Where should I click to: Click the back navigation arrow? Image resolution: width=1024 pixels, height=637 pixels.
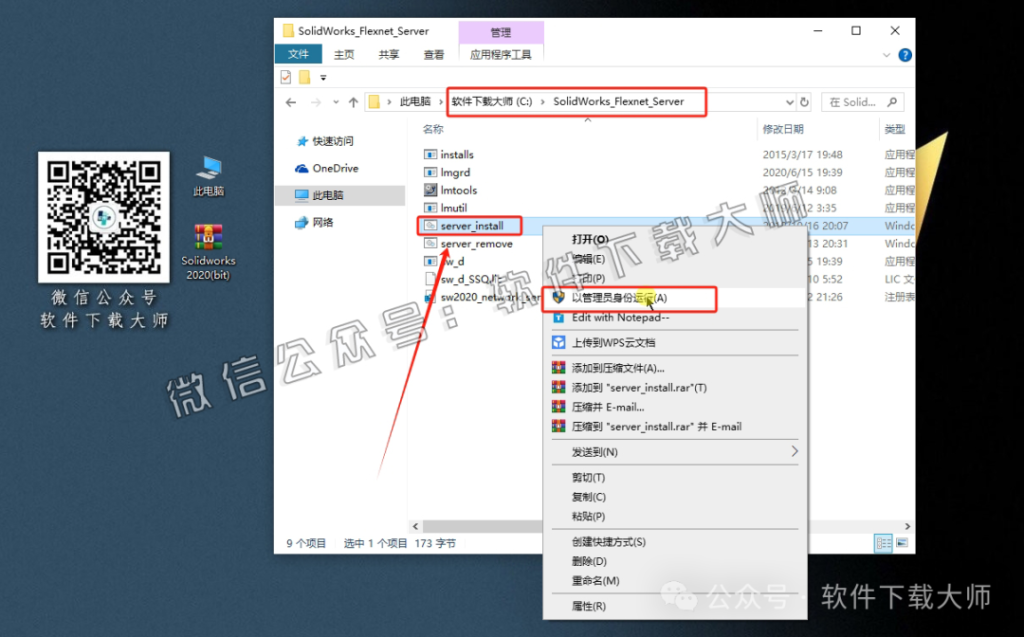pyautogui.click(x=290, y=102)
